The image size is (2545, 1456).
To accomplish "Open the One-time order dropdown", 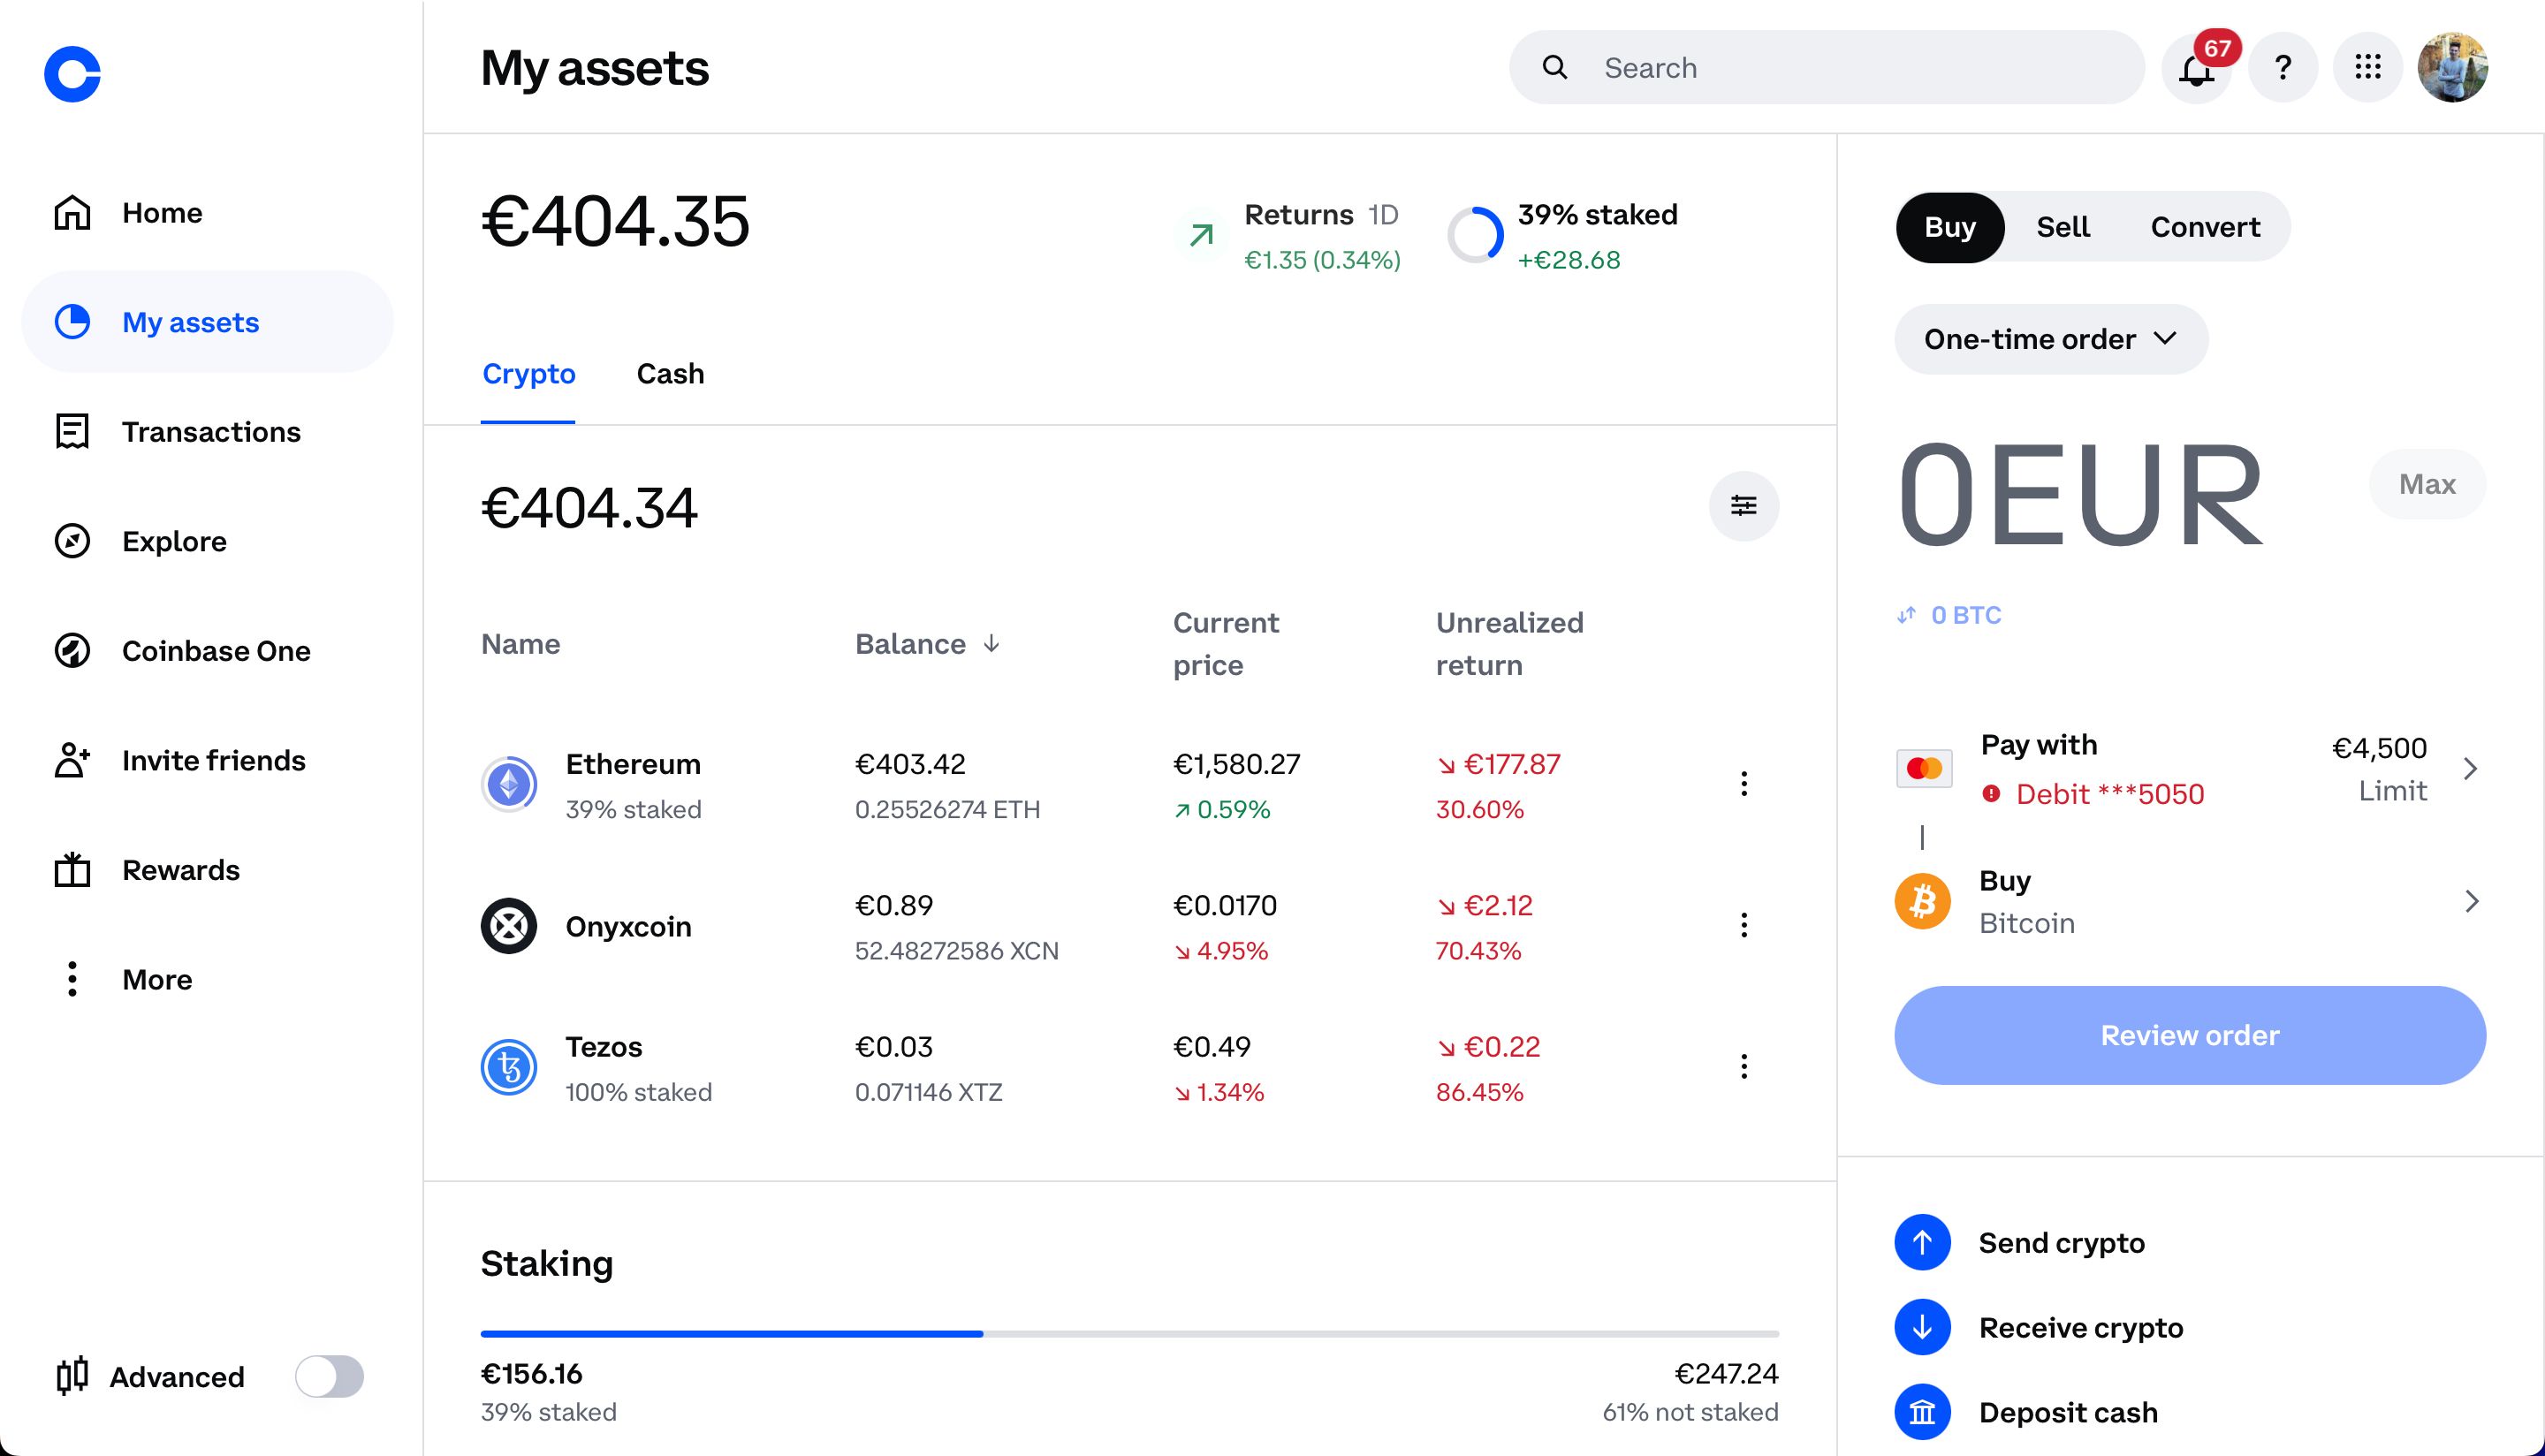I will pyautogui.click(x=2050, y=339).
